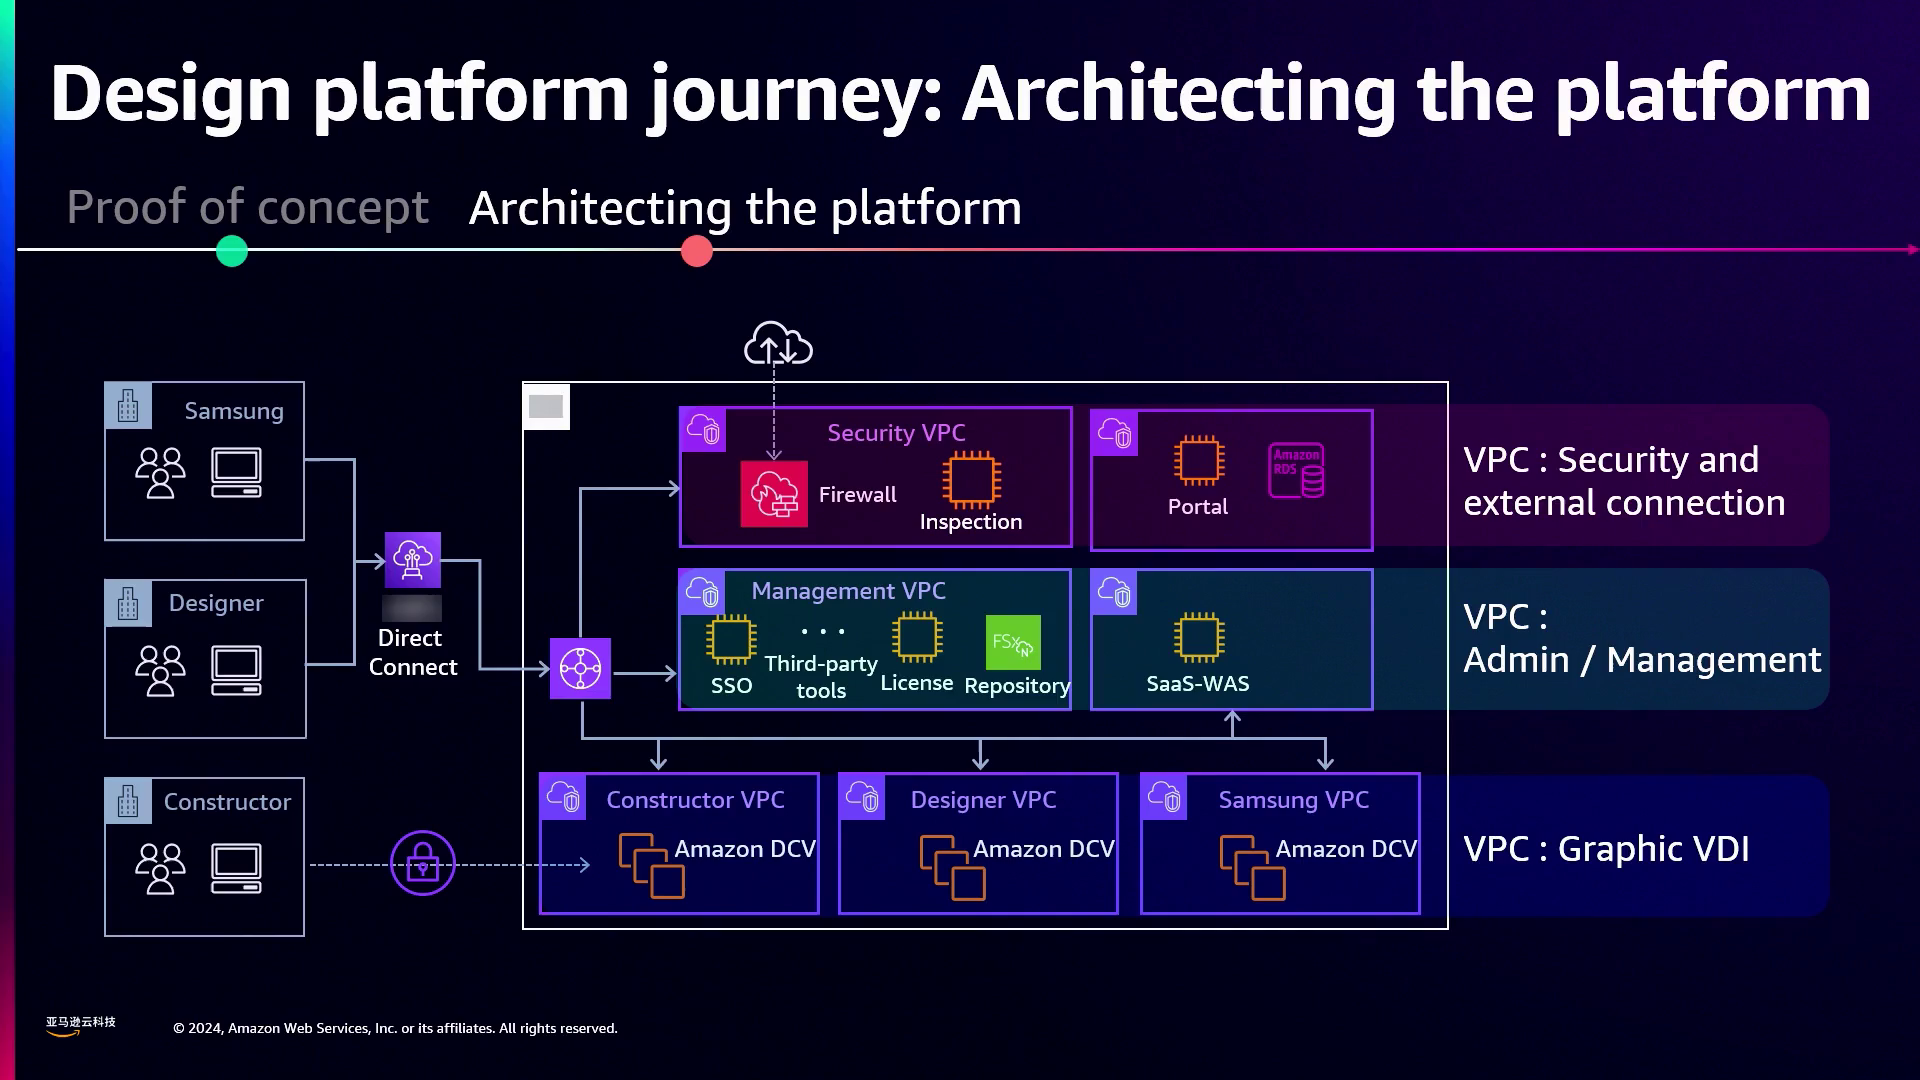The image size is (1920, 1080).
Task: Click the Direct Connect icon
Action: [x=412, y=560]
